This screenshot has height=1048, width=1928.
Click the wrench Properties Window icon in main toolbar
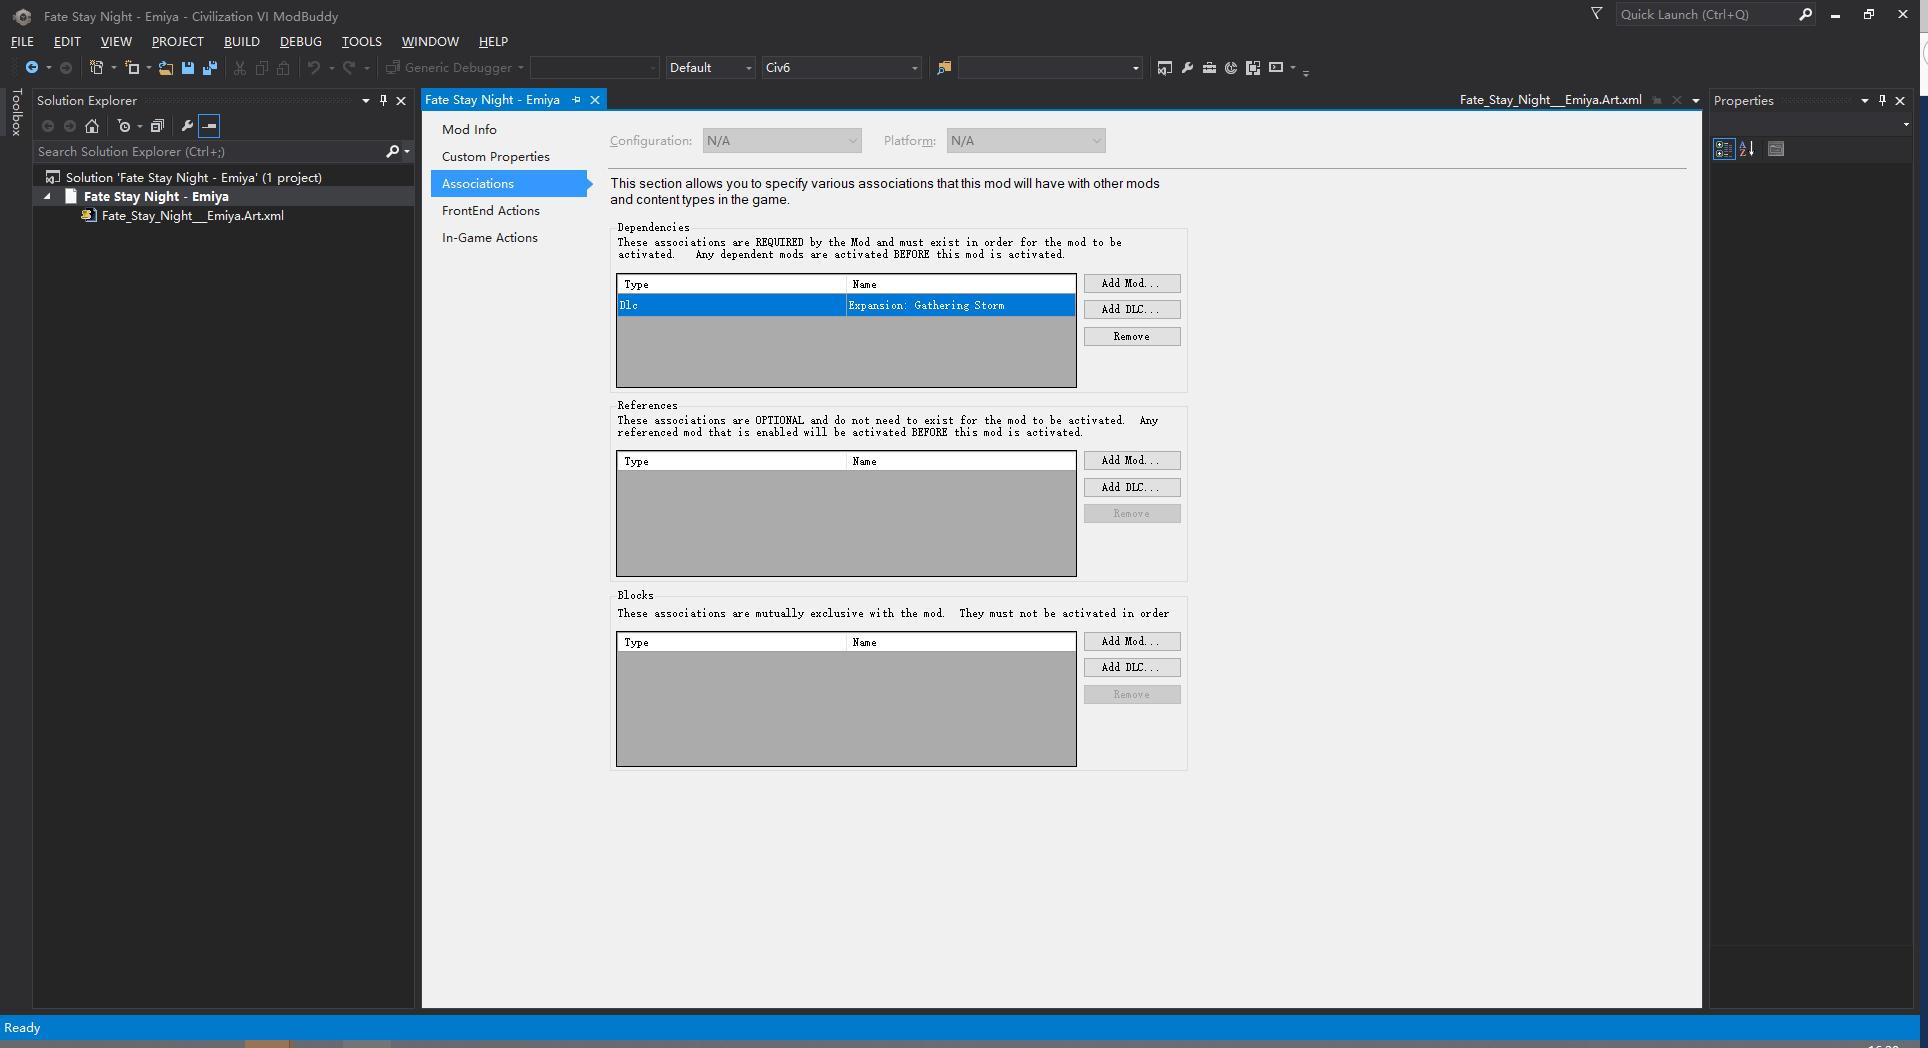[1187, 67]
